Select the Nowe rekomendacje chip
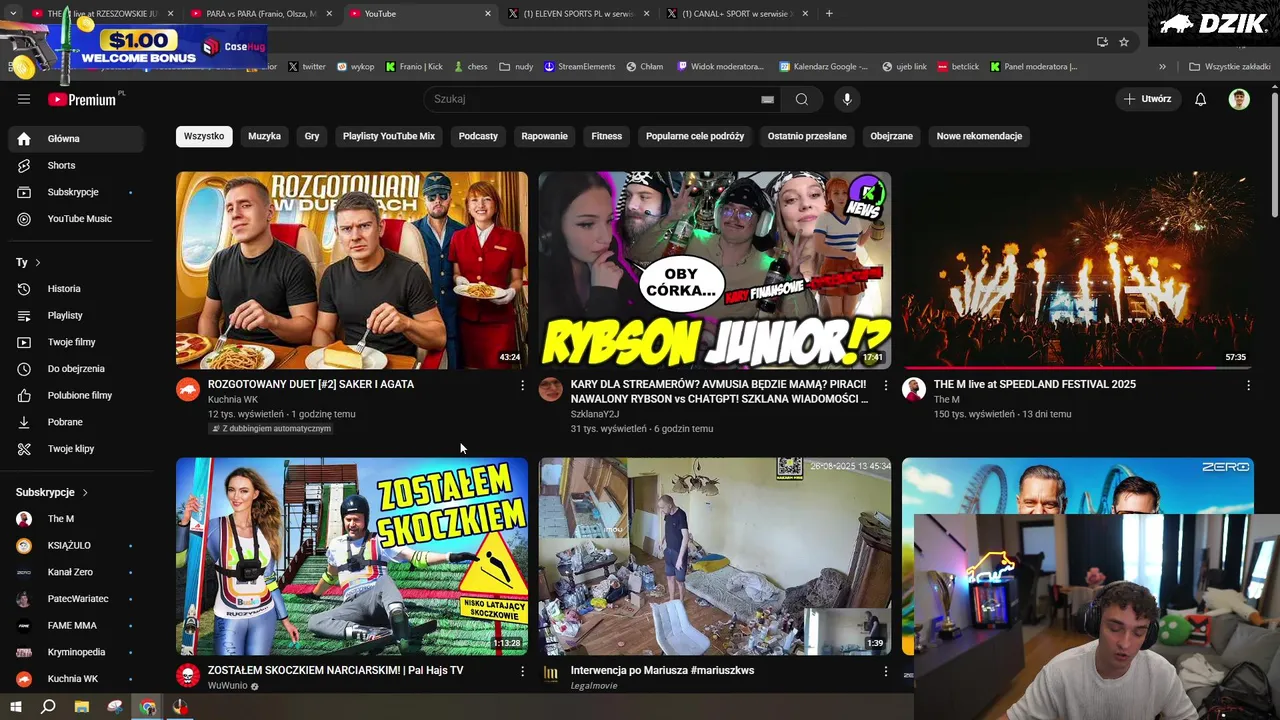The height and width of the screenshot is (720, 1280). (x=979, y=136)
